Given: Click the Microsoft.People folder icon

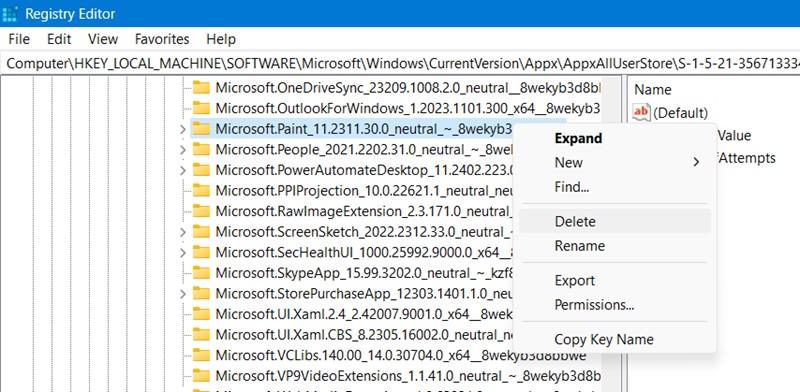Looking at the screenshot, I should click(202, 149).
